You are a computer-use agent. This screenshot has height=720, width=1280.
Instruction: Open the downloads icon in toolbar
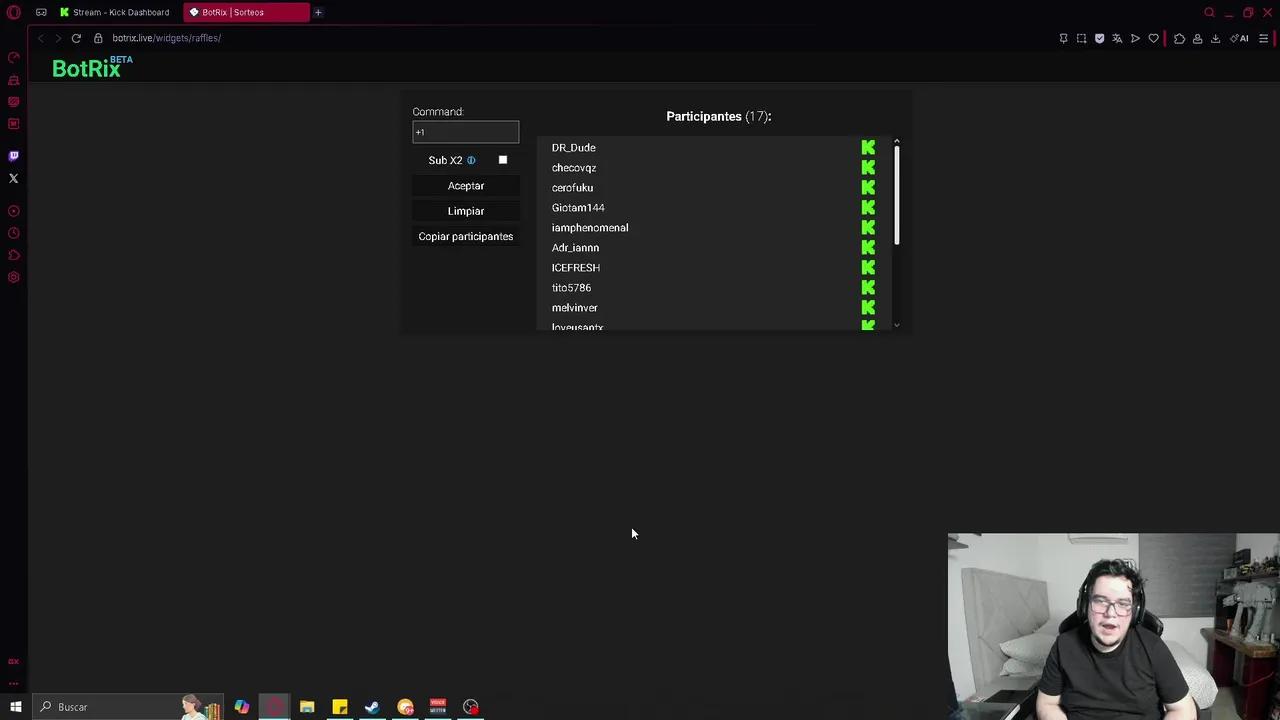tap(1215, 38)
